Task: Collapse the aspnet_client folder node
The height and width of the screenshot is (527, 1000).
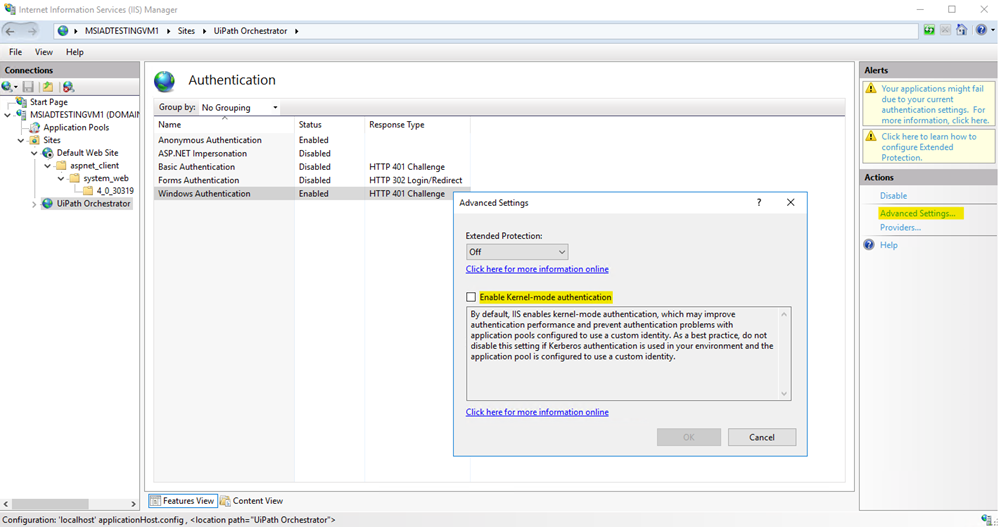Action: (48, 166)
